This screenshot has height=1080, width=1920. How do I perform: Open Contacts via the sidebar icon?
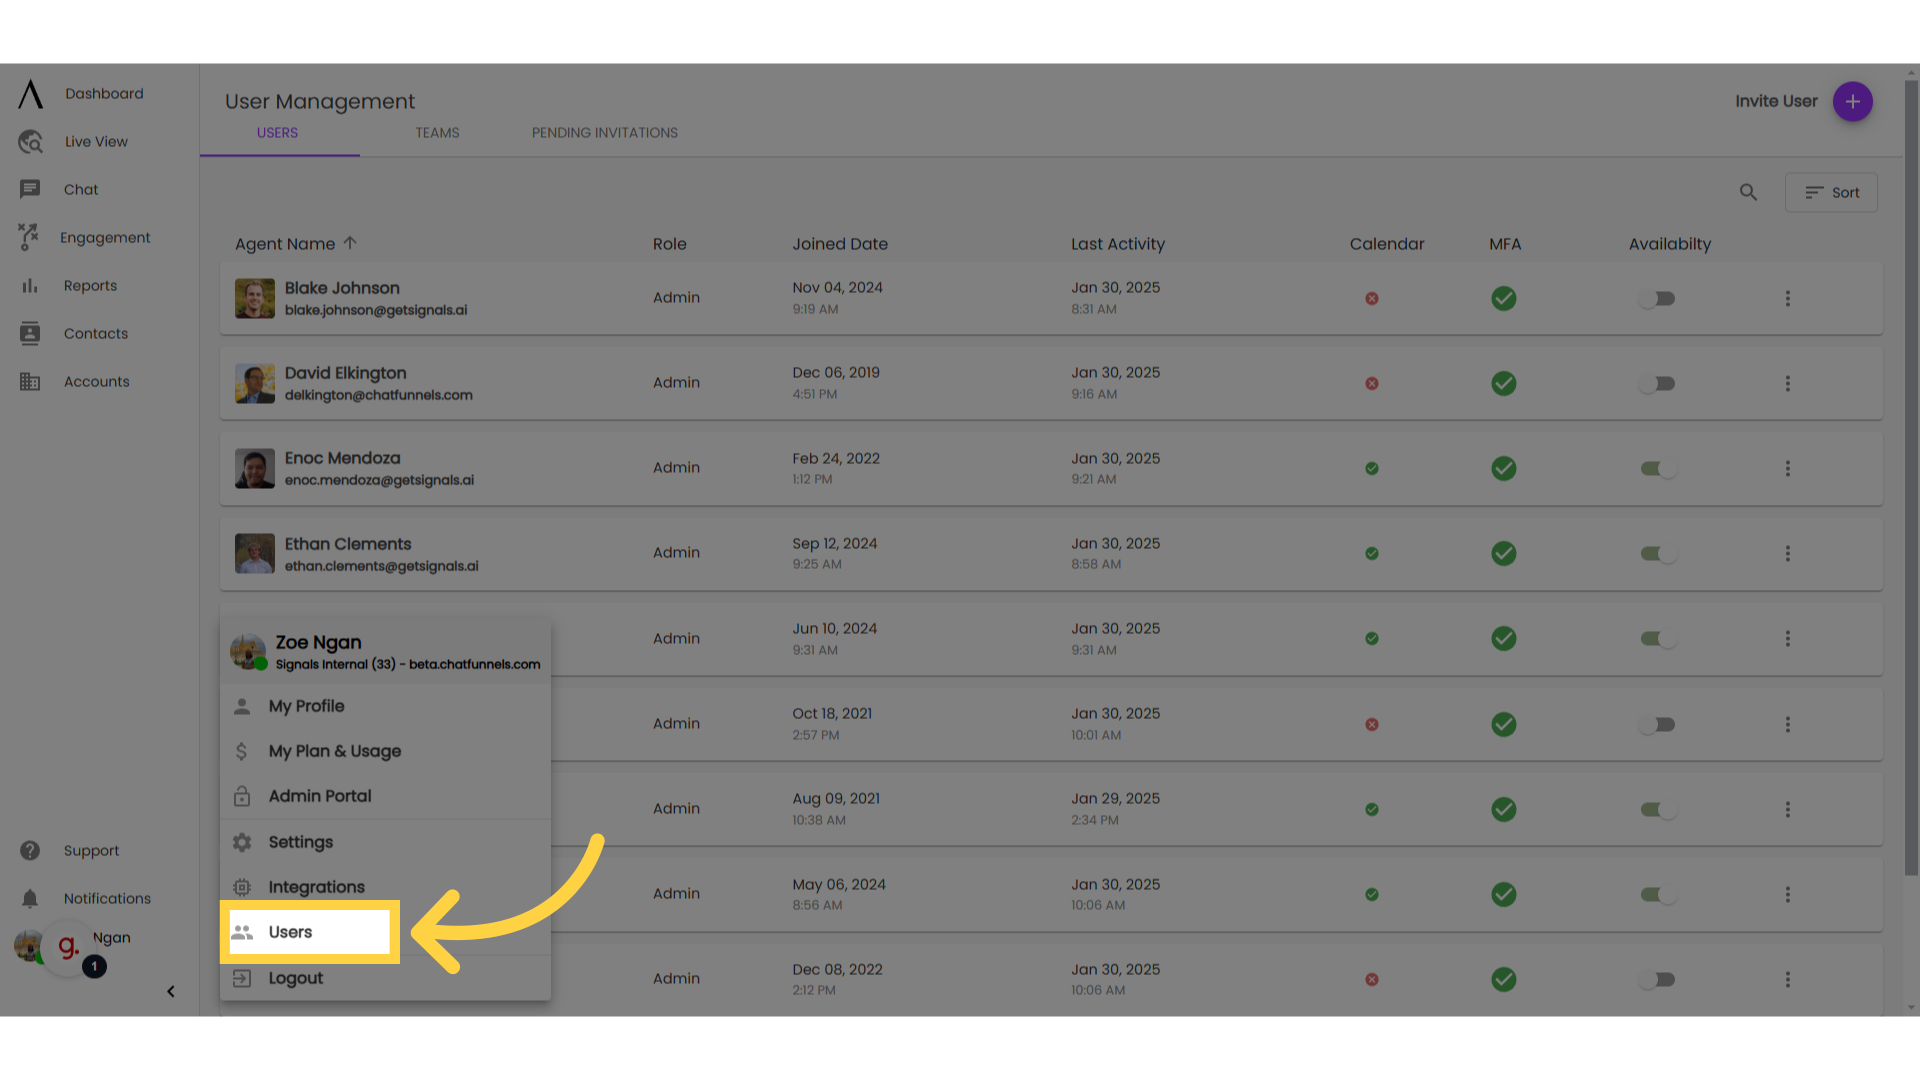[30, 333]
